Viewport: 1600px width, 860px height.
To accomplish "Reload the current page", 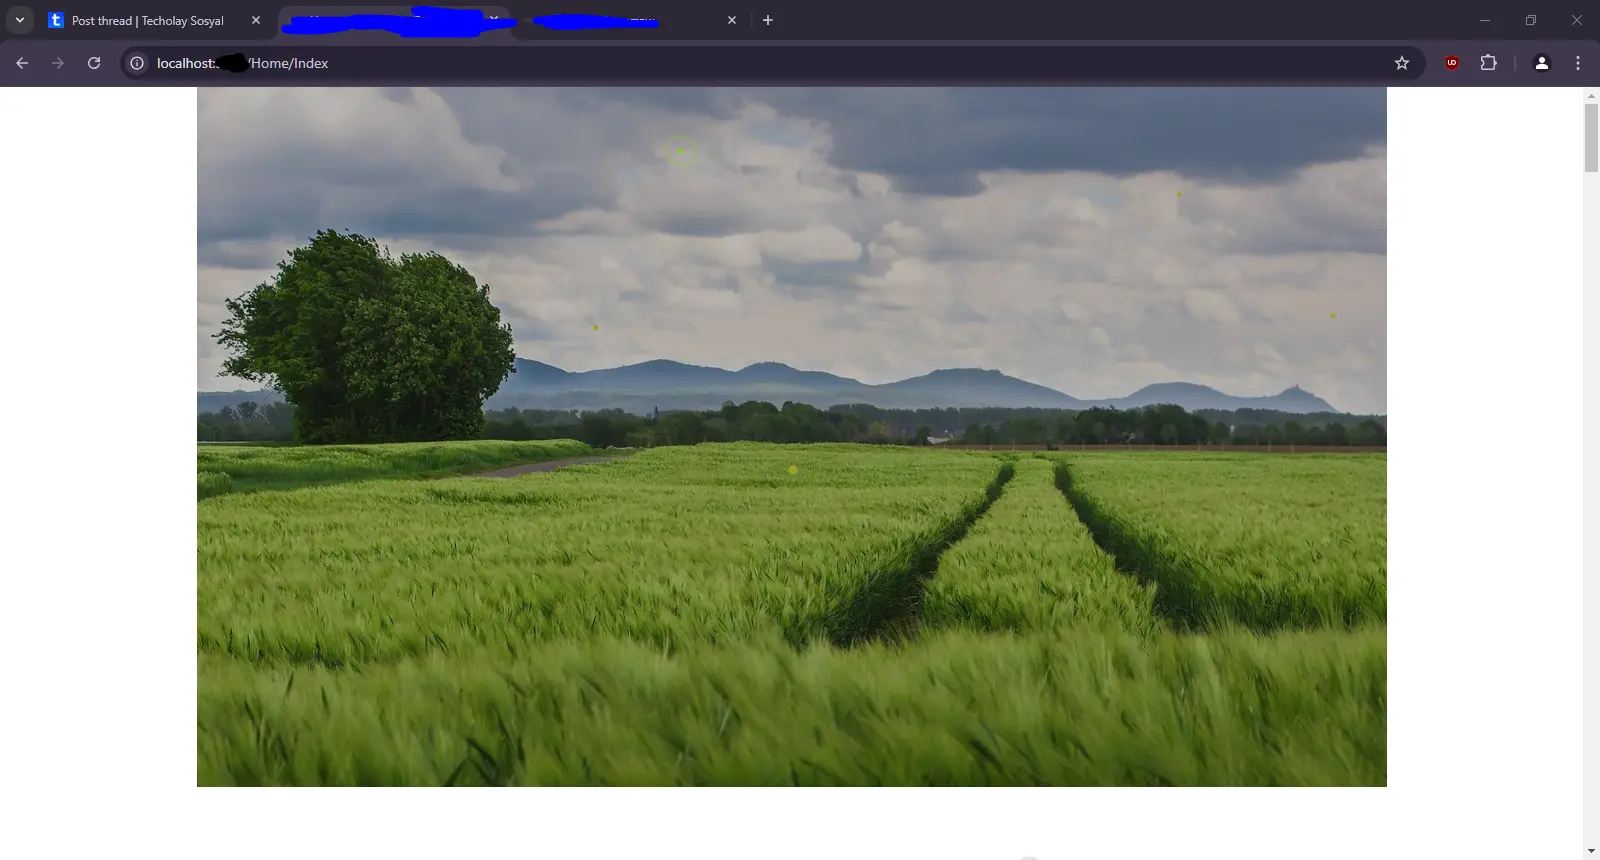I will (94, 63).
